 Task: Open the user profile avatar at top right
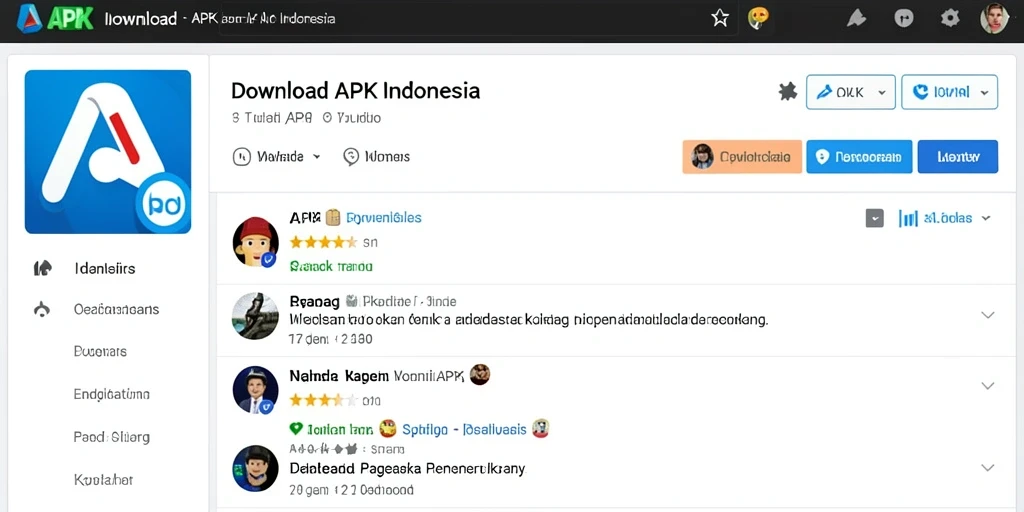point(995,18)
